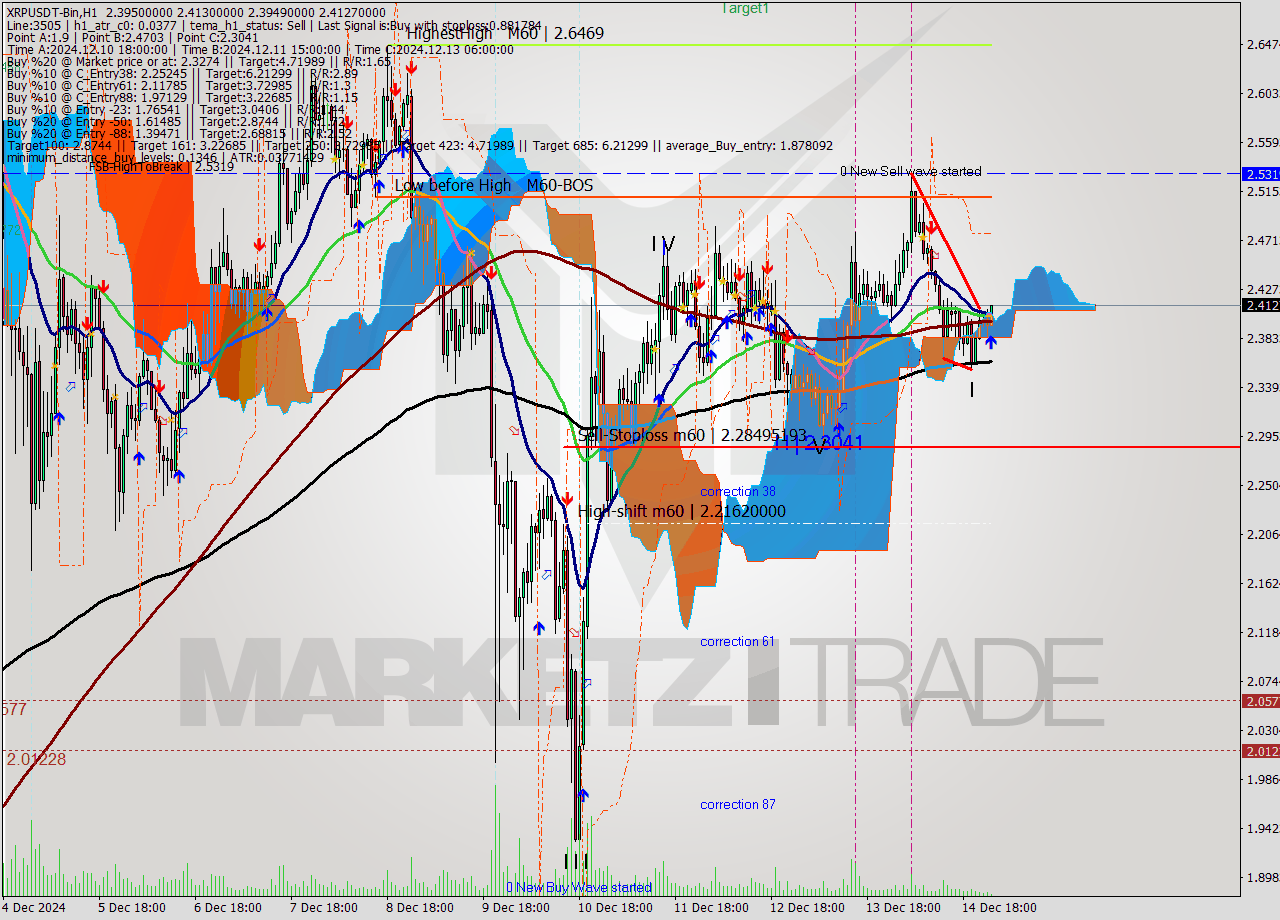This screenshot has width=1280, height=920.
Task: Click the '4 Dec 2024' date axis label
Action: click(33, 908)
